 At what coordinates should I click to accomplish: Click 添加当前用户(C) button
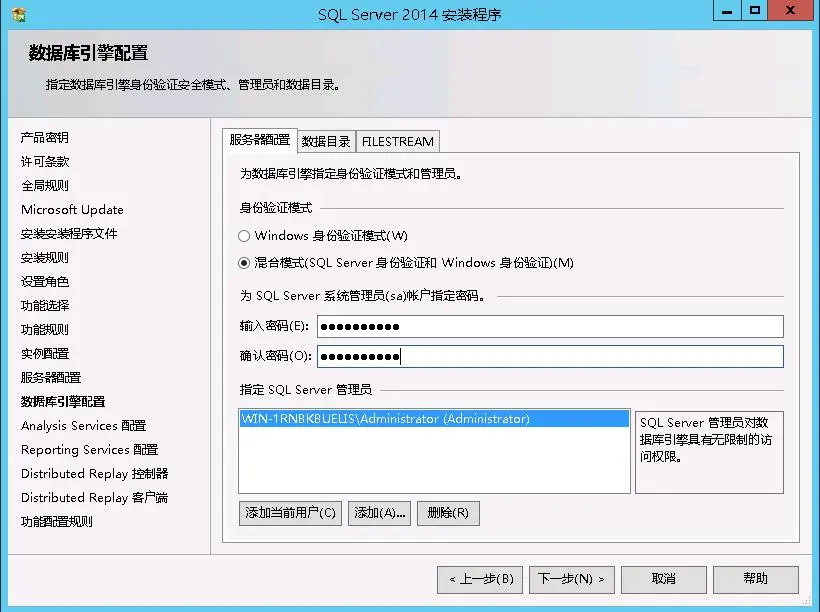click(x=290, y=513)
